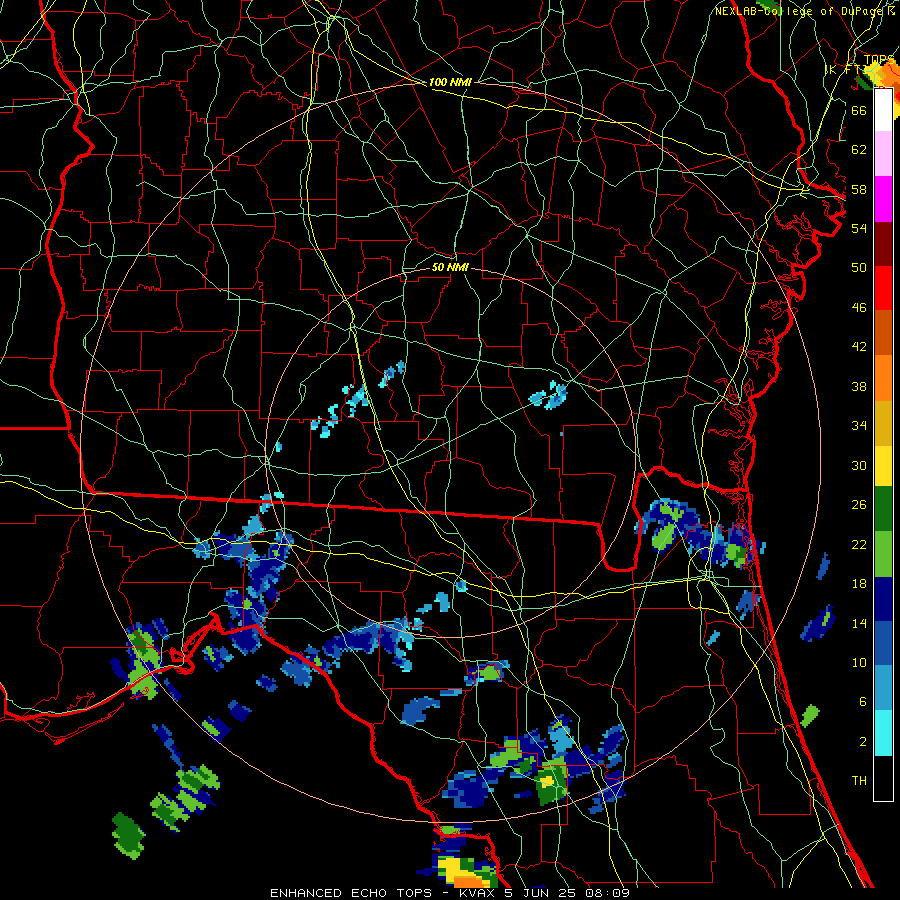The width and height of the screenshot is (900, 900).
Task: Click the light pink 62 kft swatch
Action: 883,154
